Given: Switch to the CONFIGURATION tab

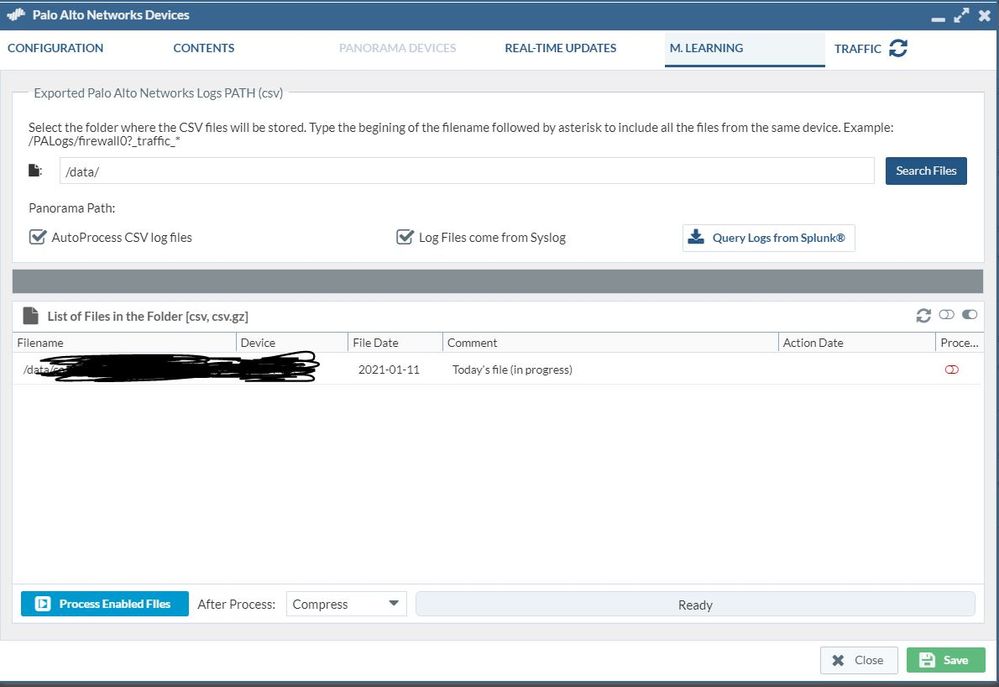Looking at the screenshot, I should click(x=55, y=48).
